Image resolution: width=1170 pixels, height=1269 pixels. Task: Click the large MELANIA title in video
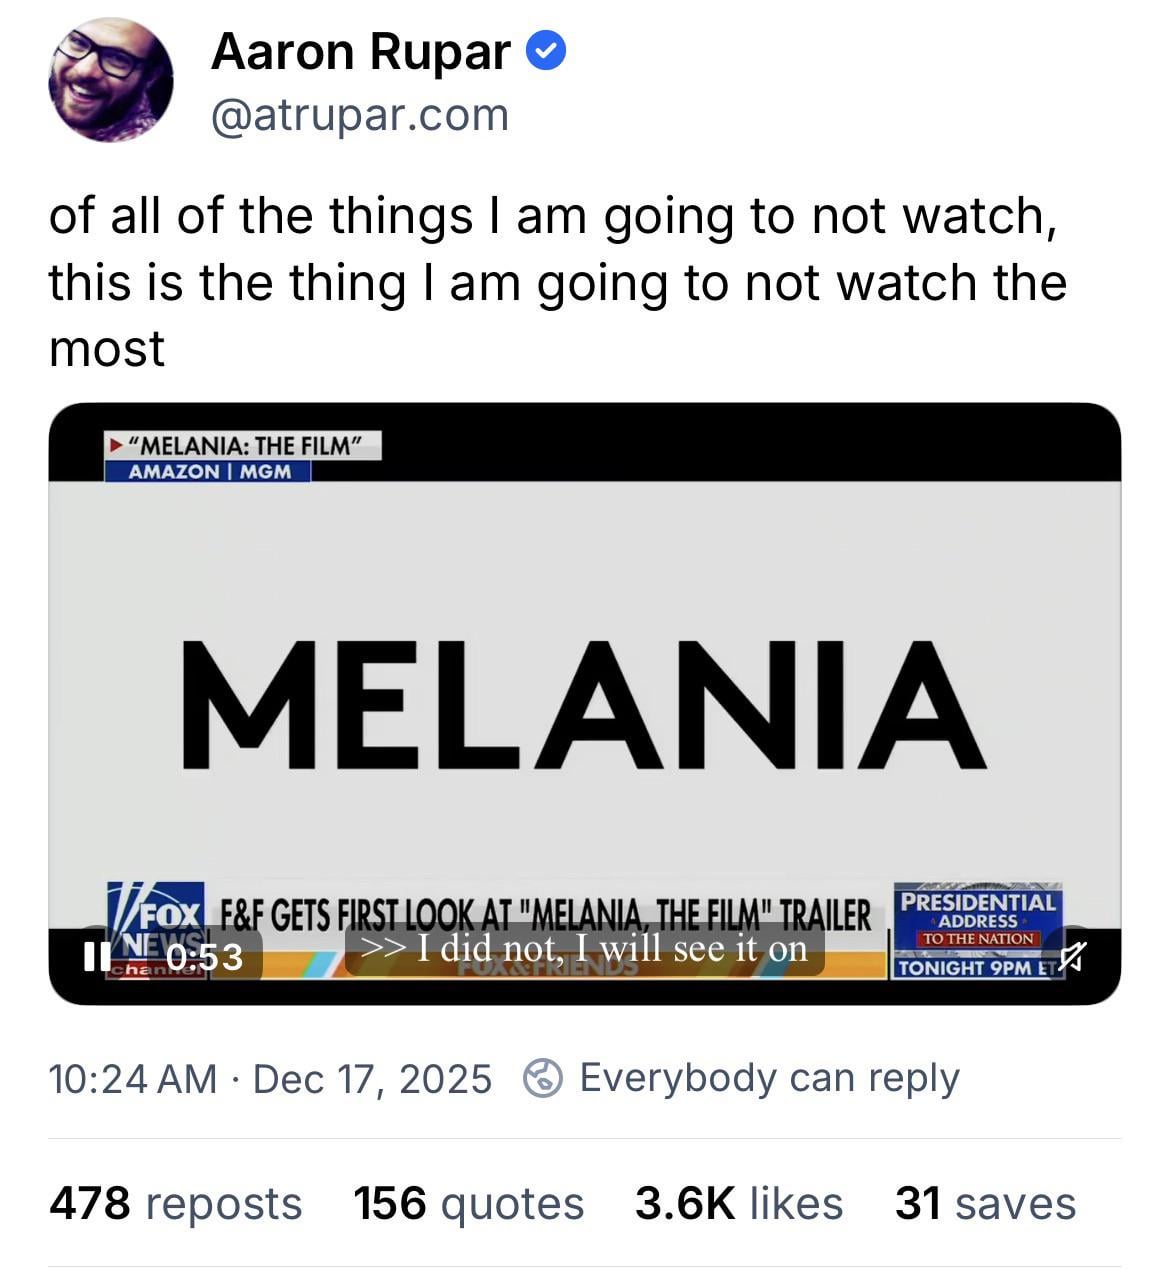tap(583, 706)
